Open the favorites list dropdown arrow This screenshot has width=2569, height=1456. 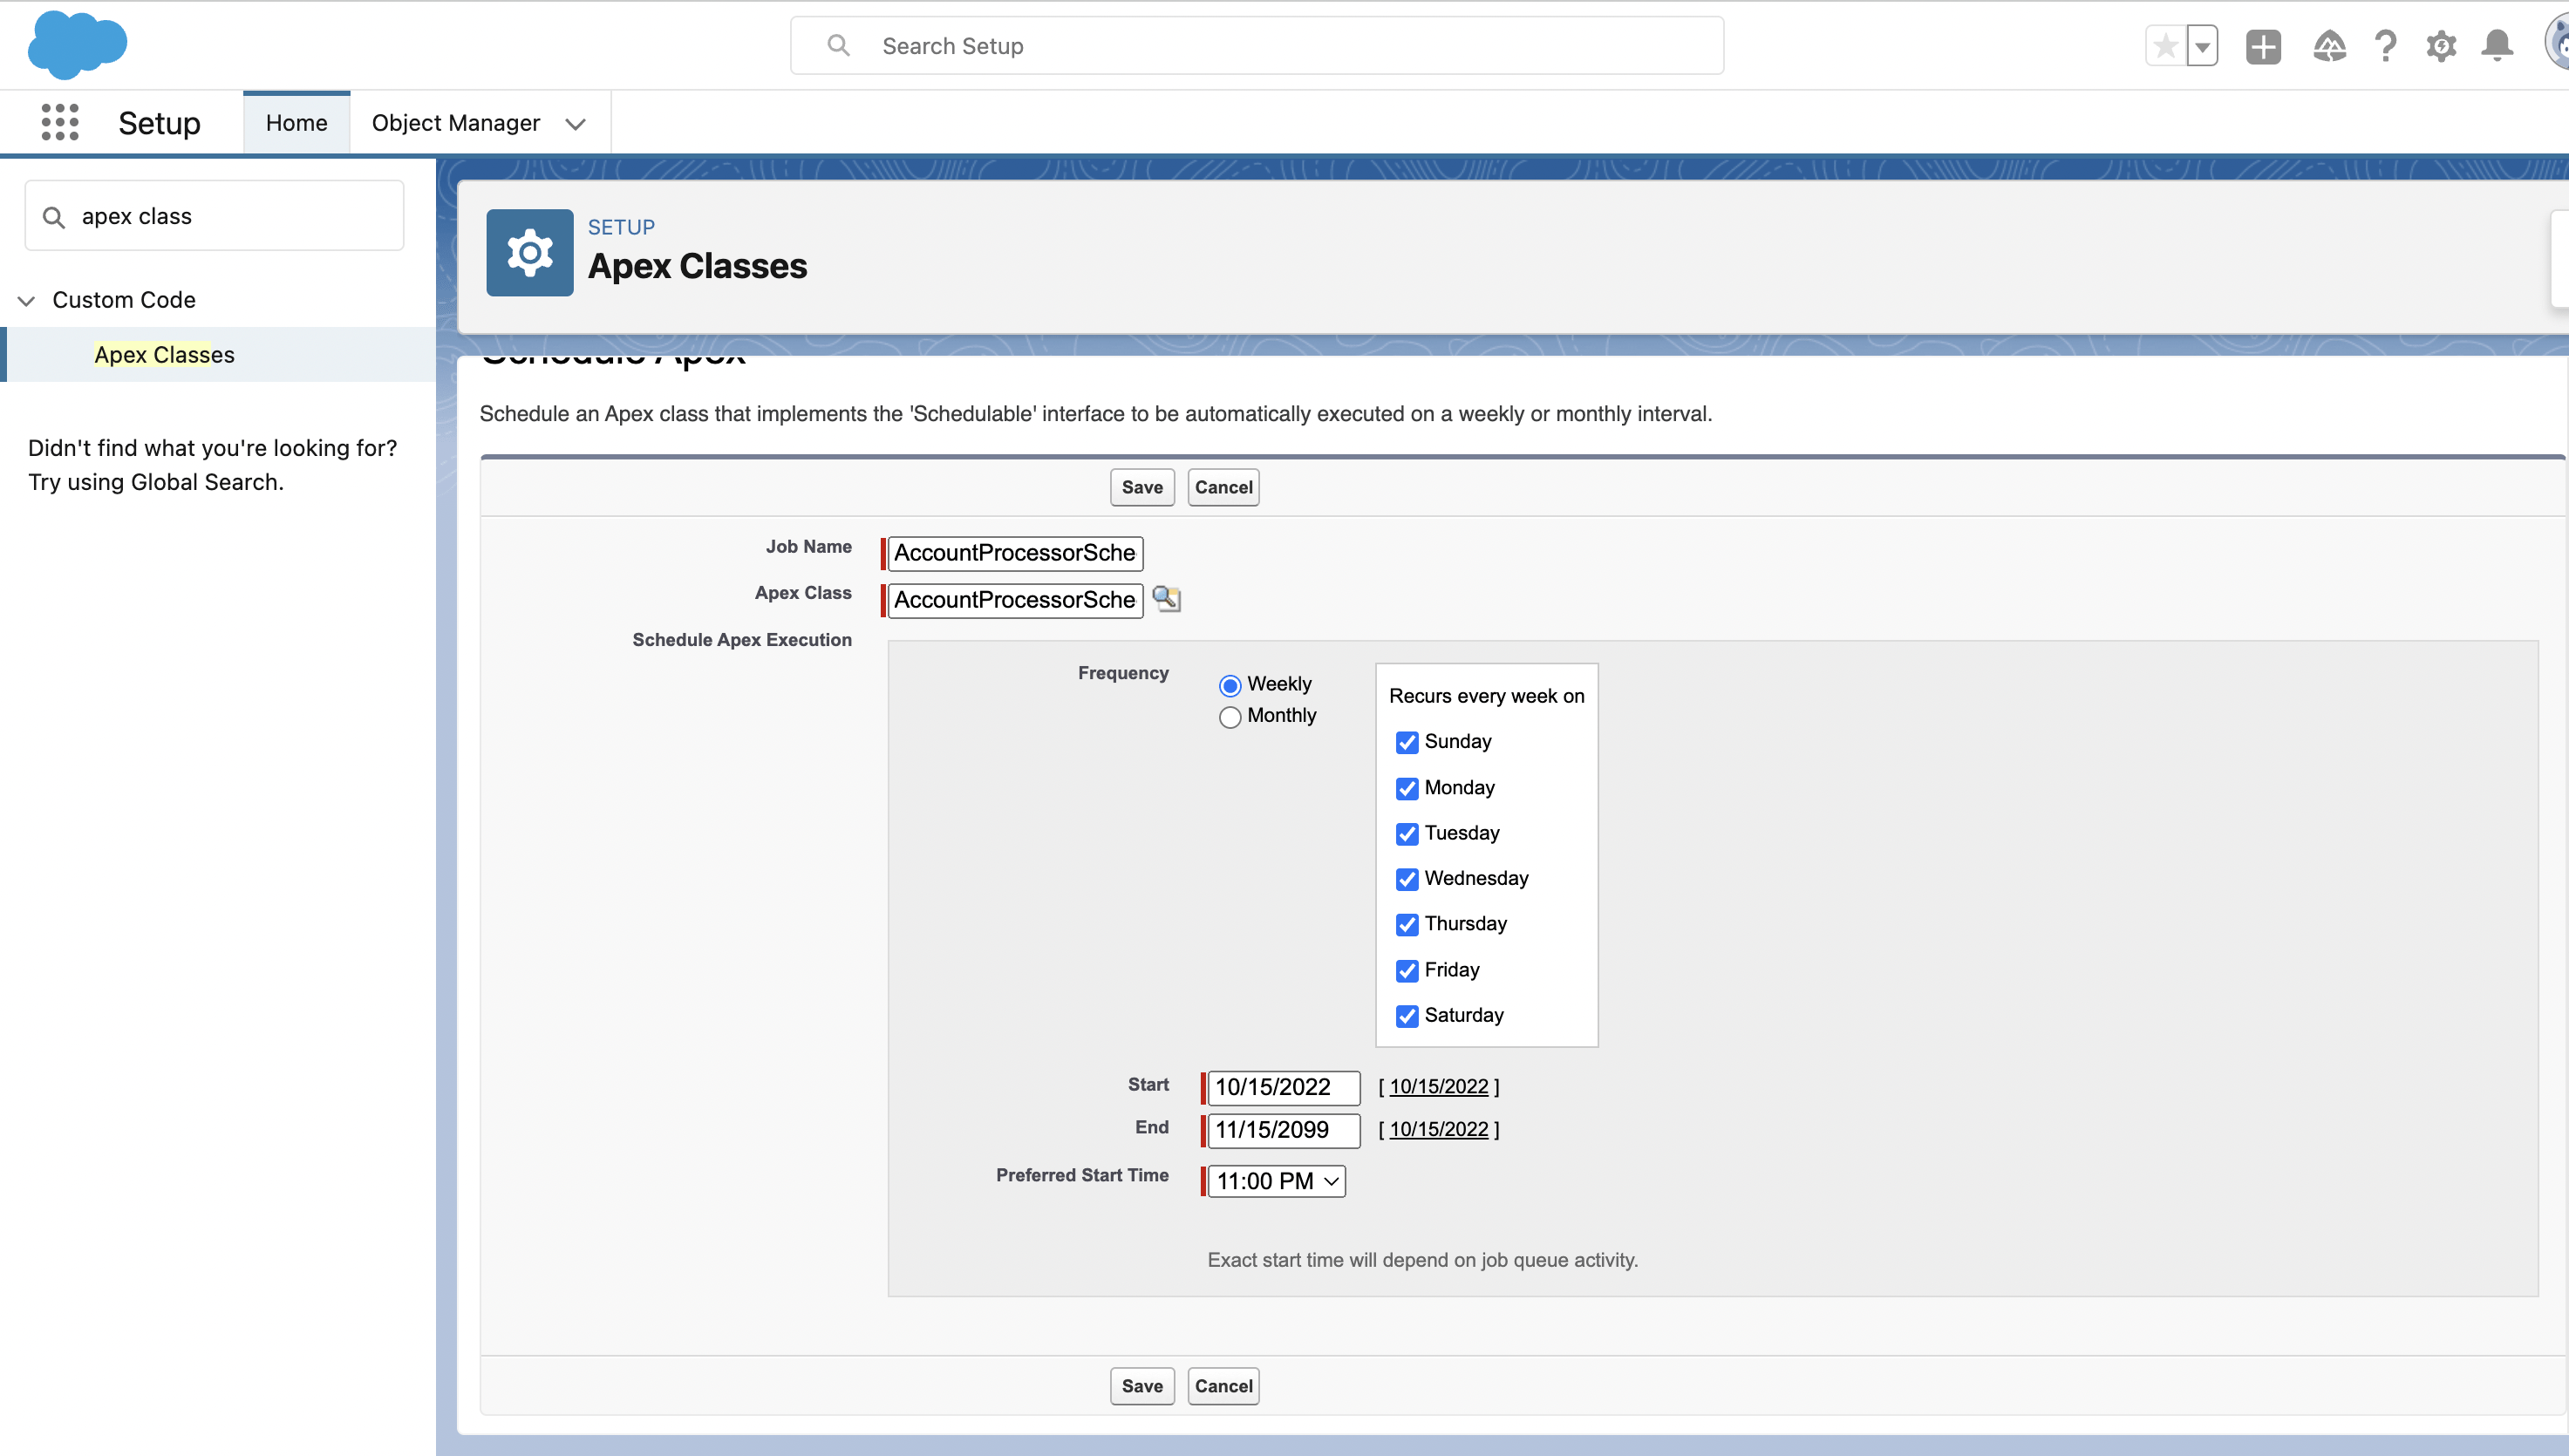2202,46
